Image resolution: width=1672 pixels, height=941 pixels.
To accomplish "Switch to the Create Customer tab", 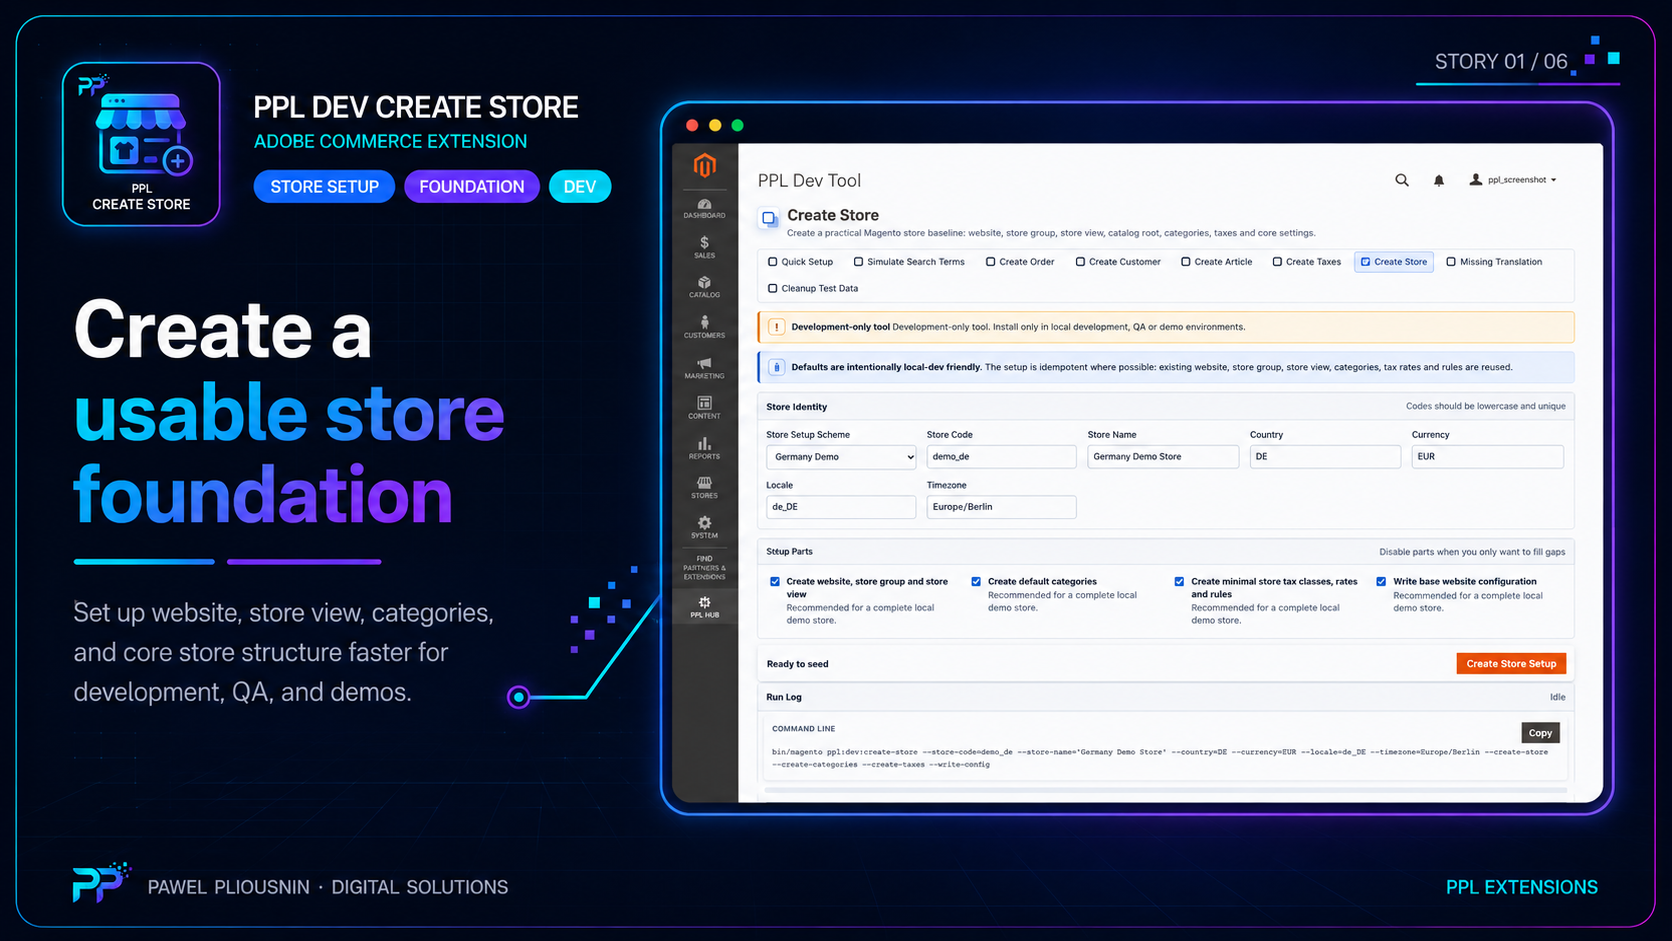I will click(x=1118, y=262).
